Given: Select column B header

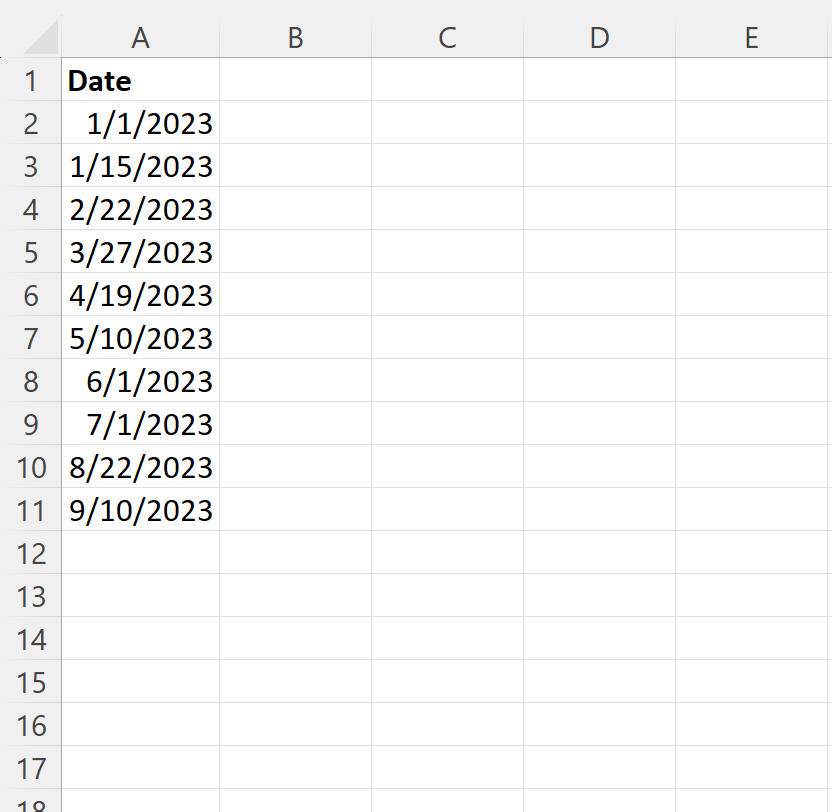Looking at the screenshot, I should [295, 38].
